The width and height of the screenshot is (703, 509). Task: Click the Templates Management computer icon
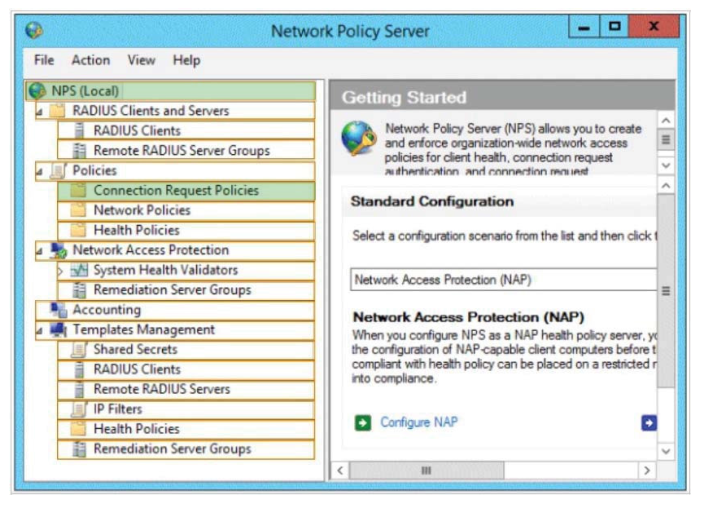tap(58, 330)
